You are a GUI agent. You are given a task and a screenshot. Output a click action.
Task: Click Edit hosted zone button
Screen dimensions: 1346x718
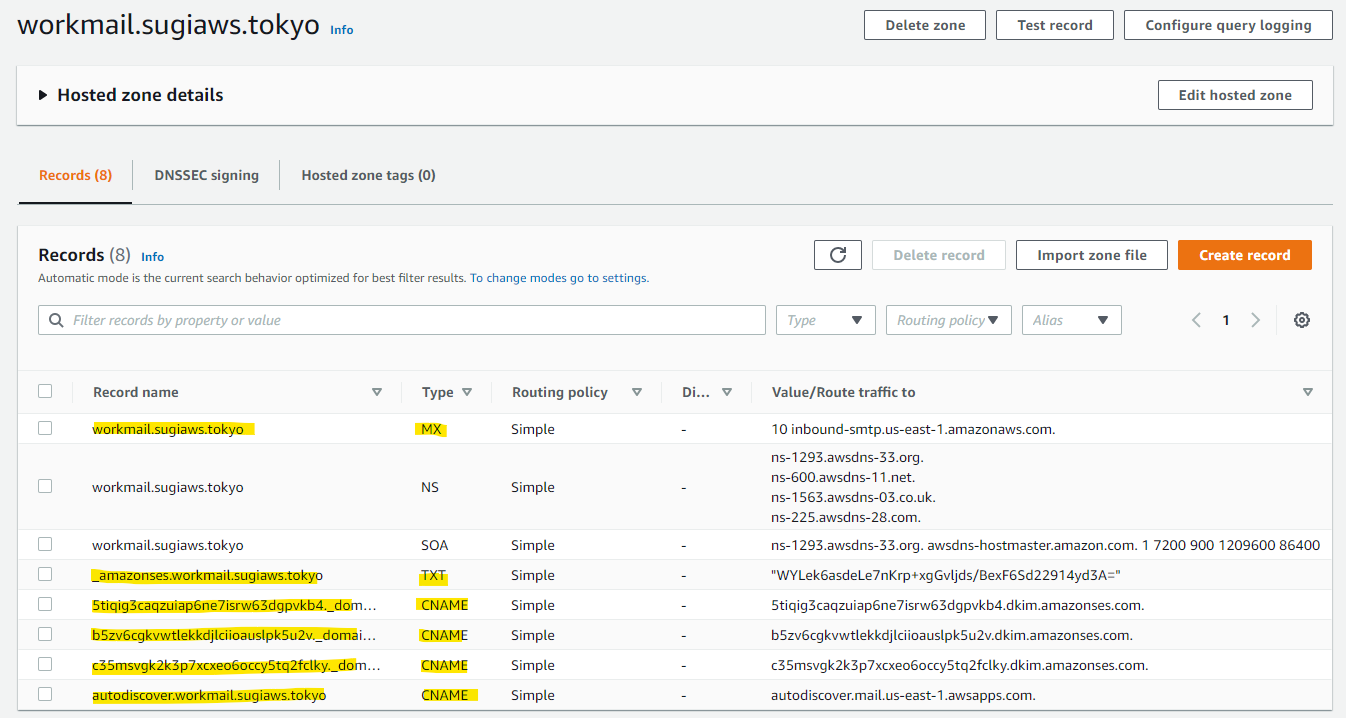point(1235,95)
